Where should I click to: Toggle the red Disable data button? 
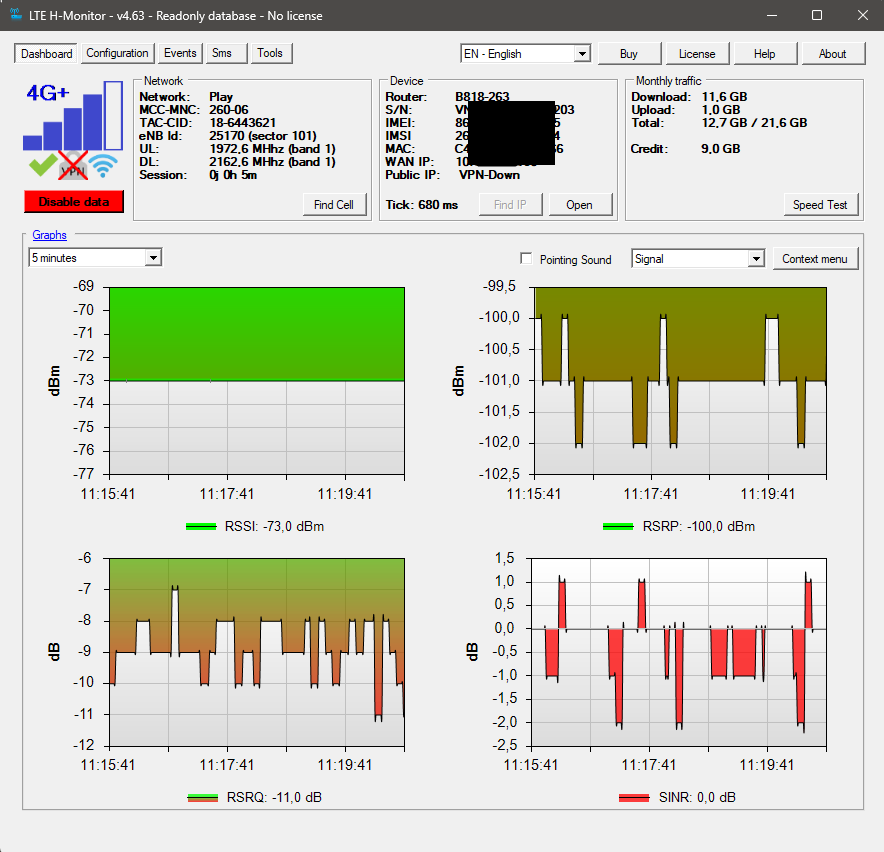(x=74, y=202)
